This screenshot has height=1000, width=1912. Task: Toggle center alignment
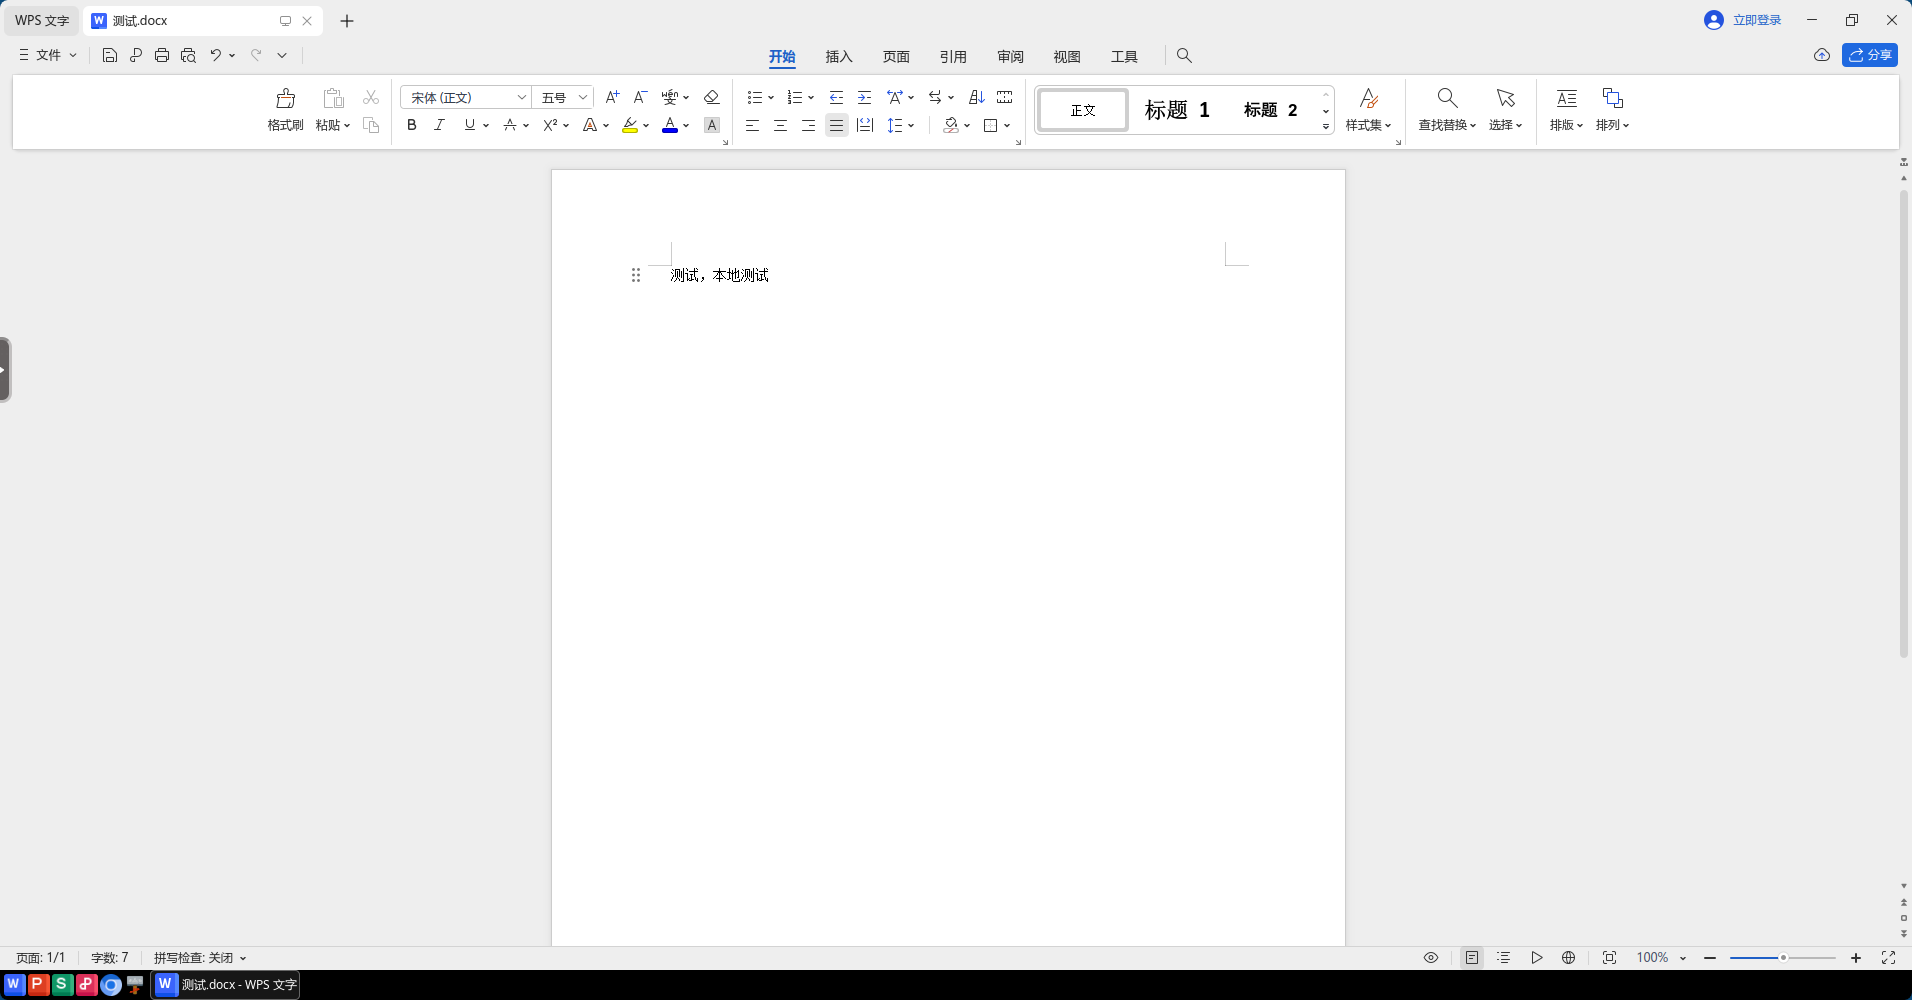(x=780, y=125)
